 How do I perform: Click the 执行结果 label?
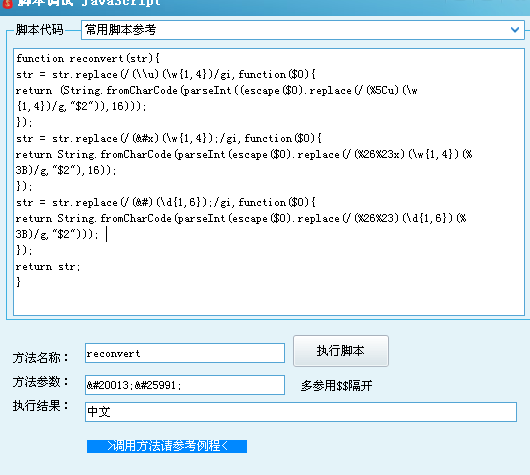tap(40, 406)
